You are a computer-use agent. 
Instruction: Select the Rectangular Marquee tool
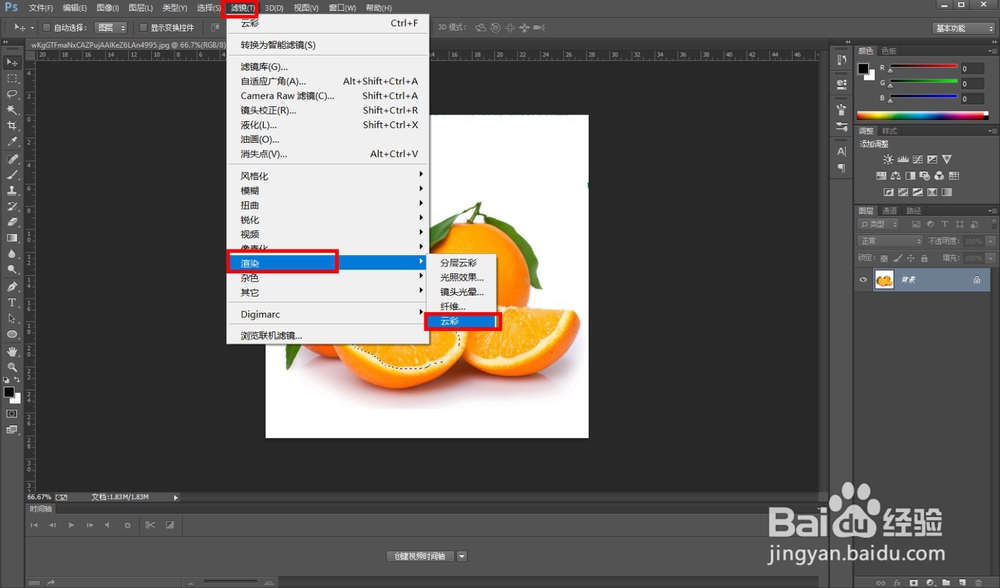(x=12, y=78)
